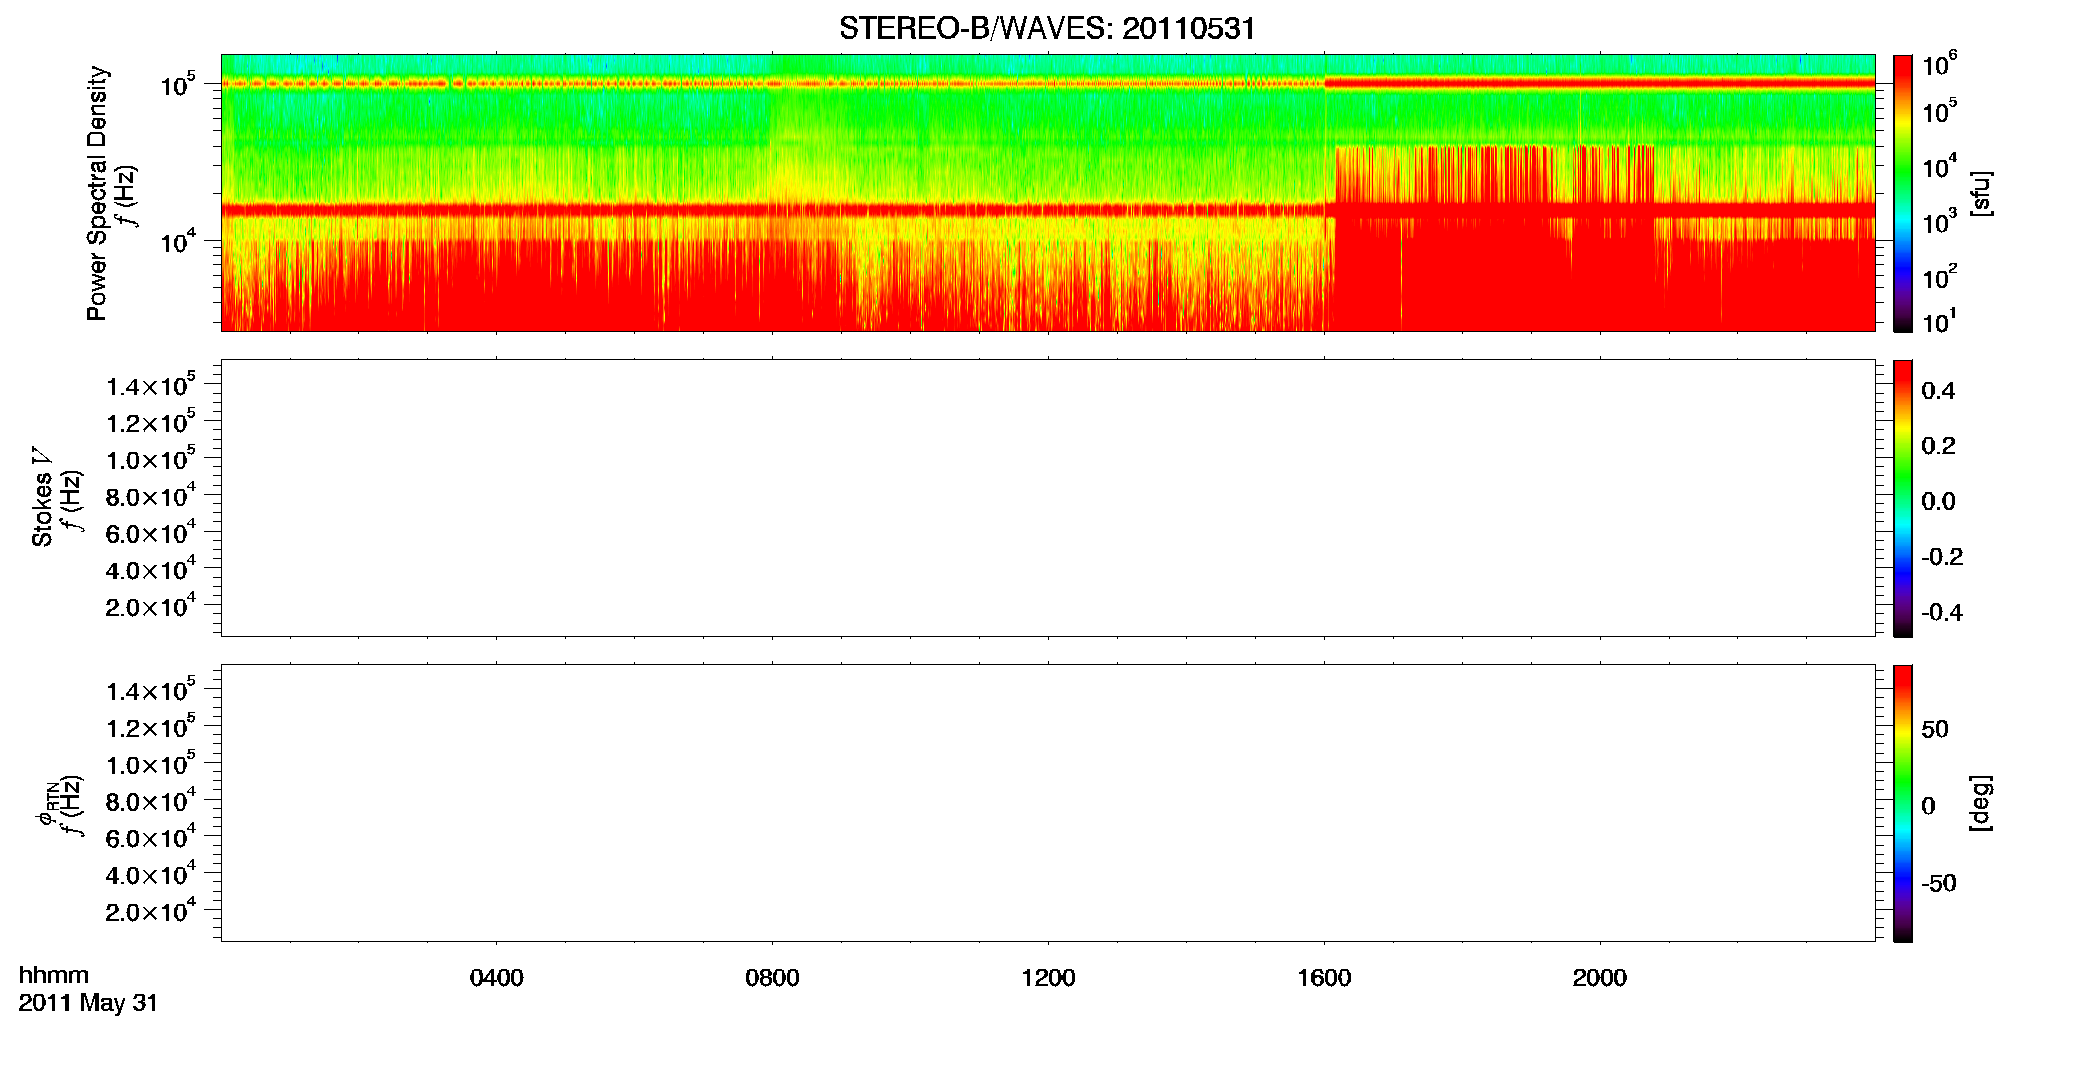This screenshot has width=2096, height=1080.
Task: Click the [deg] unit label
Action: (1981, 803)
